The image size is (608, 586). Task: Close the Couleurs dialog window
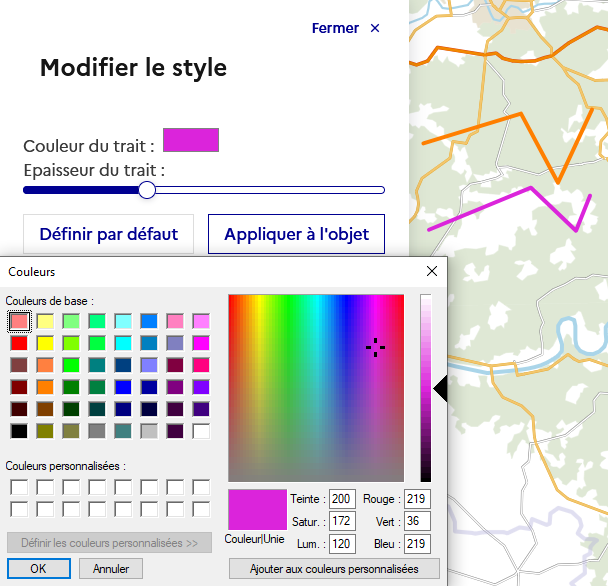(432, 271)
